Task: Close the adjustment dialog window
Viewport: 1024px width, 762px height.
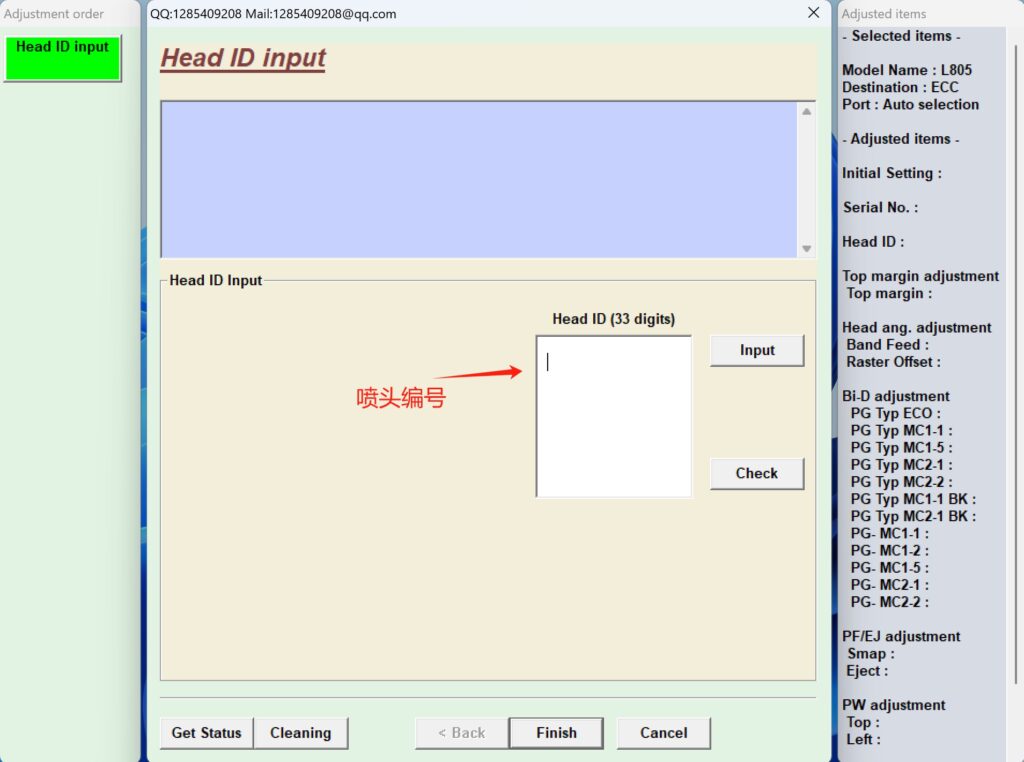Action: point(813,13)
